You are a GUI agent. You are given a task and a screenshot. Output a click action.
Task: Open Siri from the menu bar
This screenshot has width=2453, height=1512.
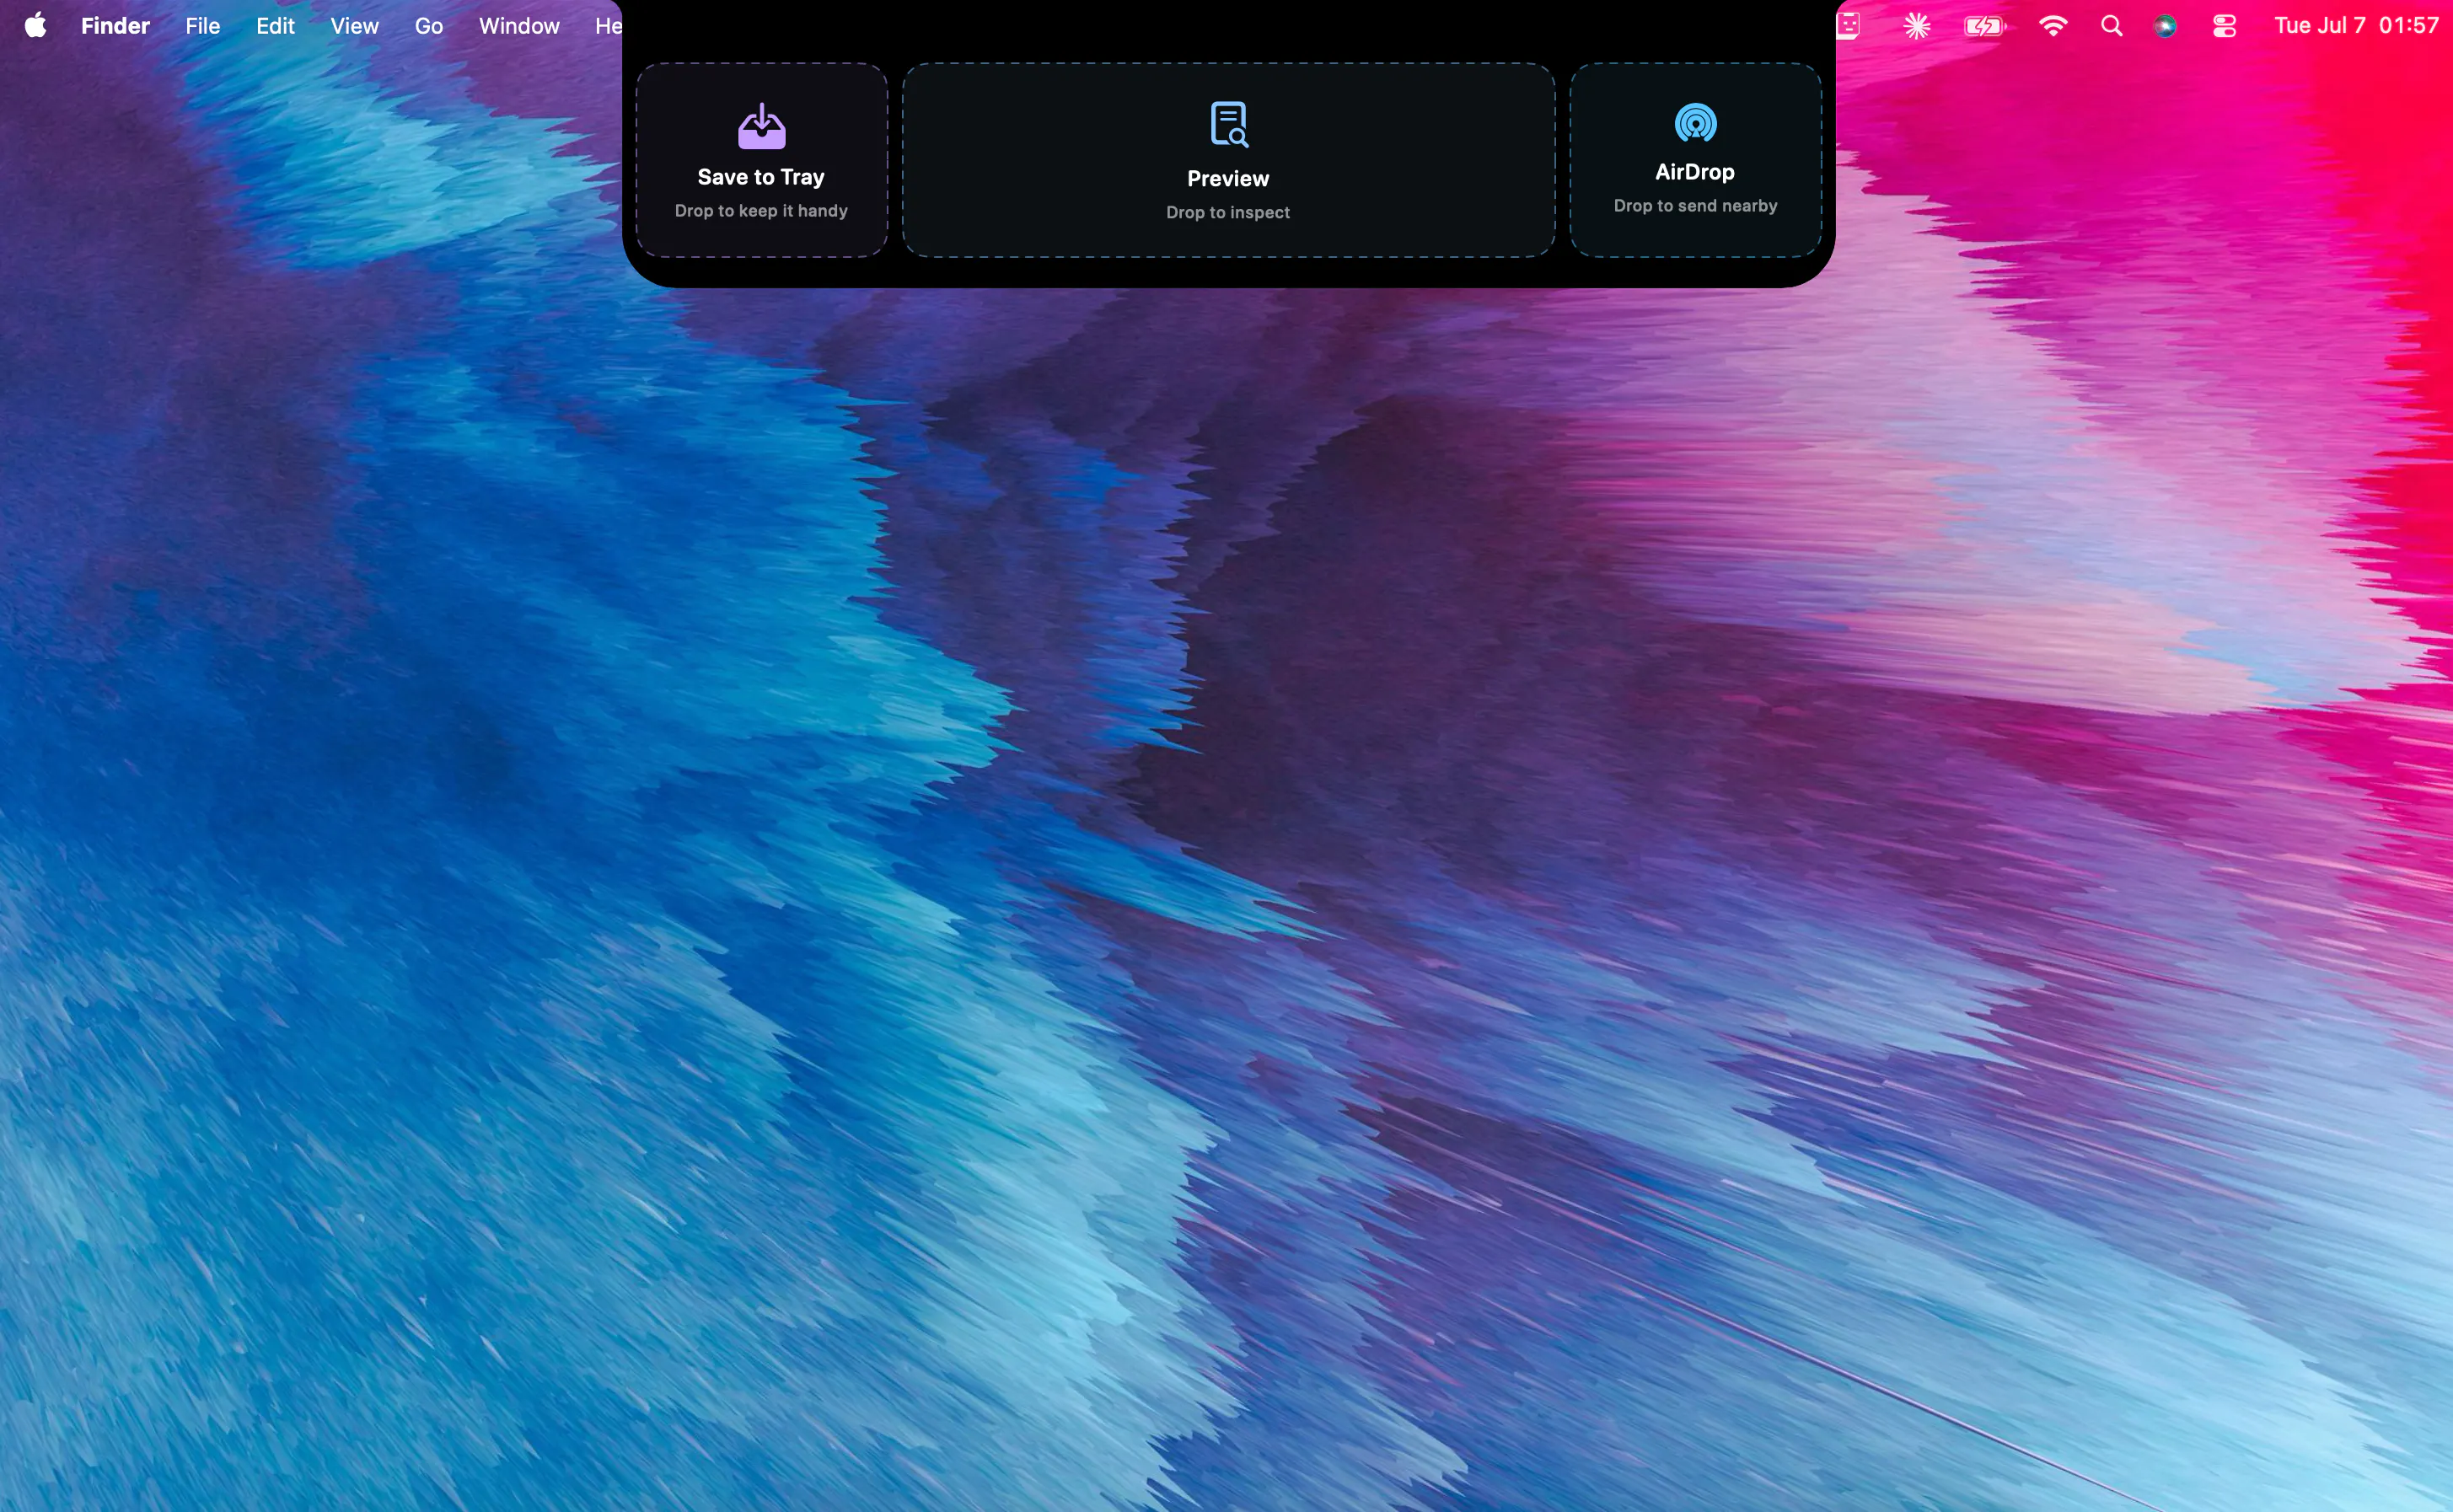pos(2166,26)
